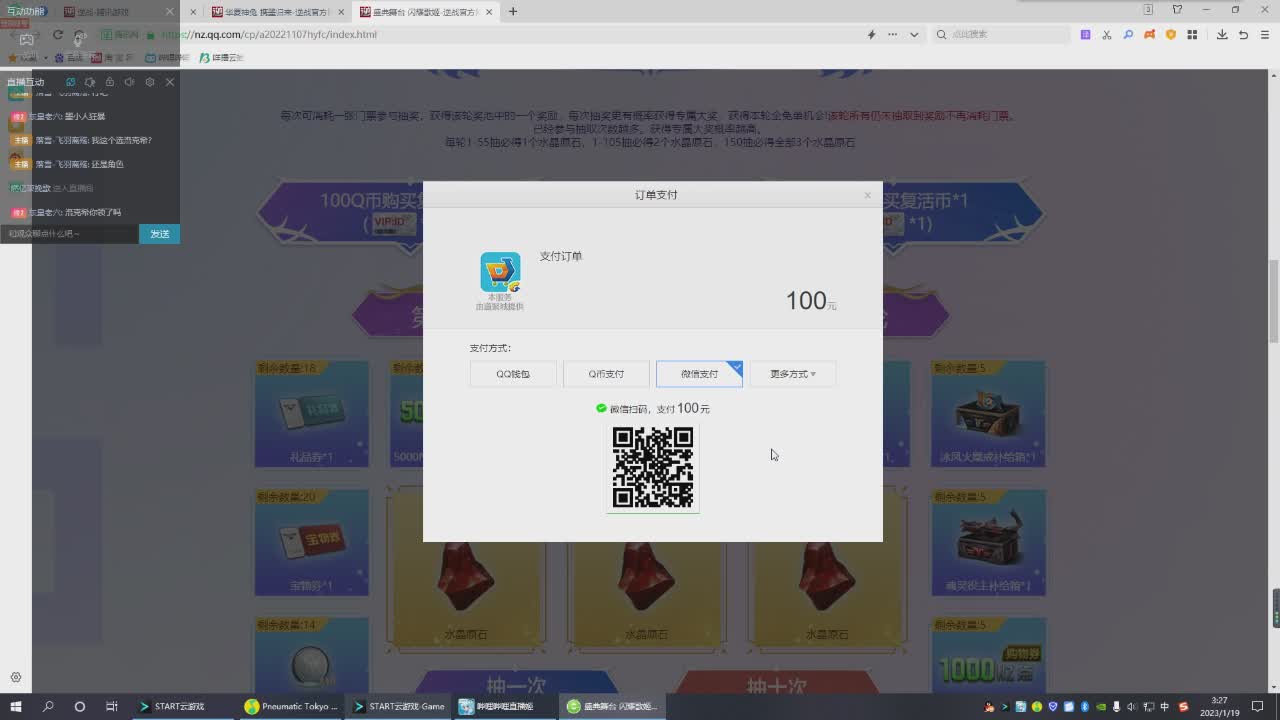Open the address bar three-dots menu
Viewport: 1280px width, 720px height.
pyautogui.click(x=892, y=34)
